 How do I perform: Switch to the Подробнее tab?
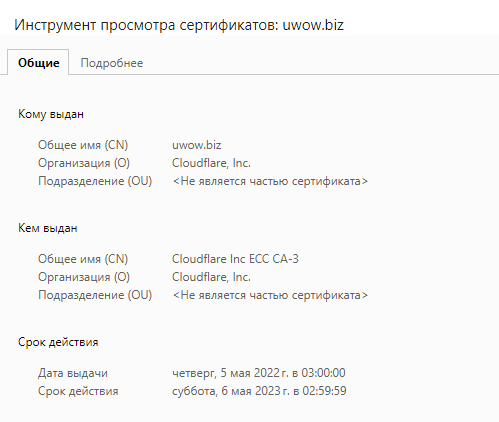(x=112, y=63)
